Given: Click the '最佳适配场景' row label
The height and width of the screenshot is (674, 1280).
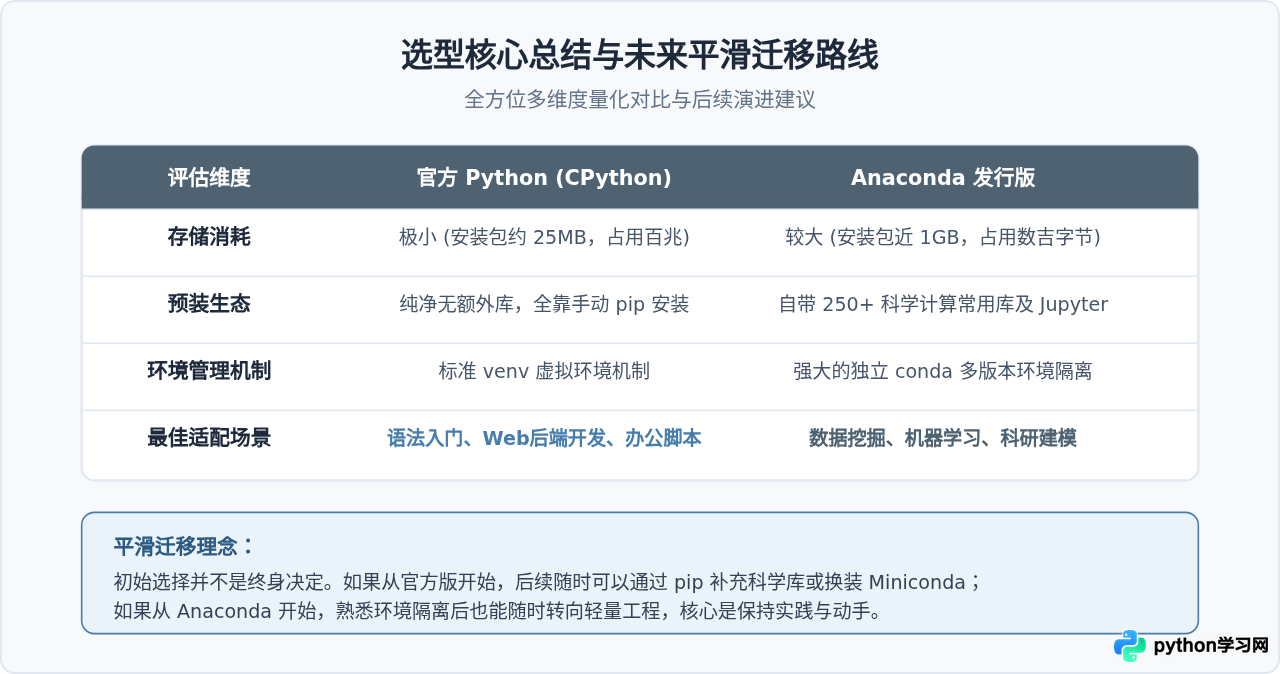Looking at the screenshot, I should coord(209,438).
